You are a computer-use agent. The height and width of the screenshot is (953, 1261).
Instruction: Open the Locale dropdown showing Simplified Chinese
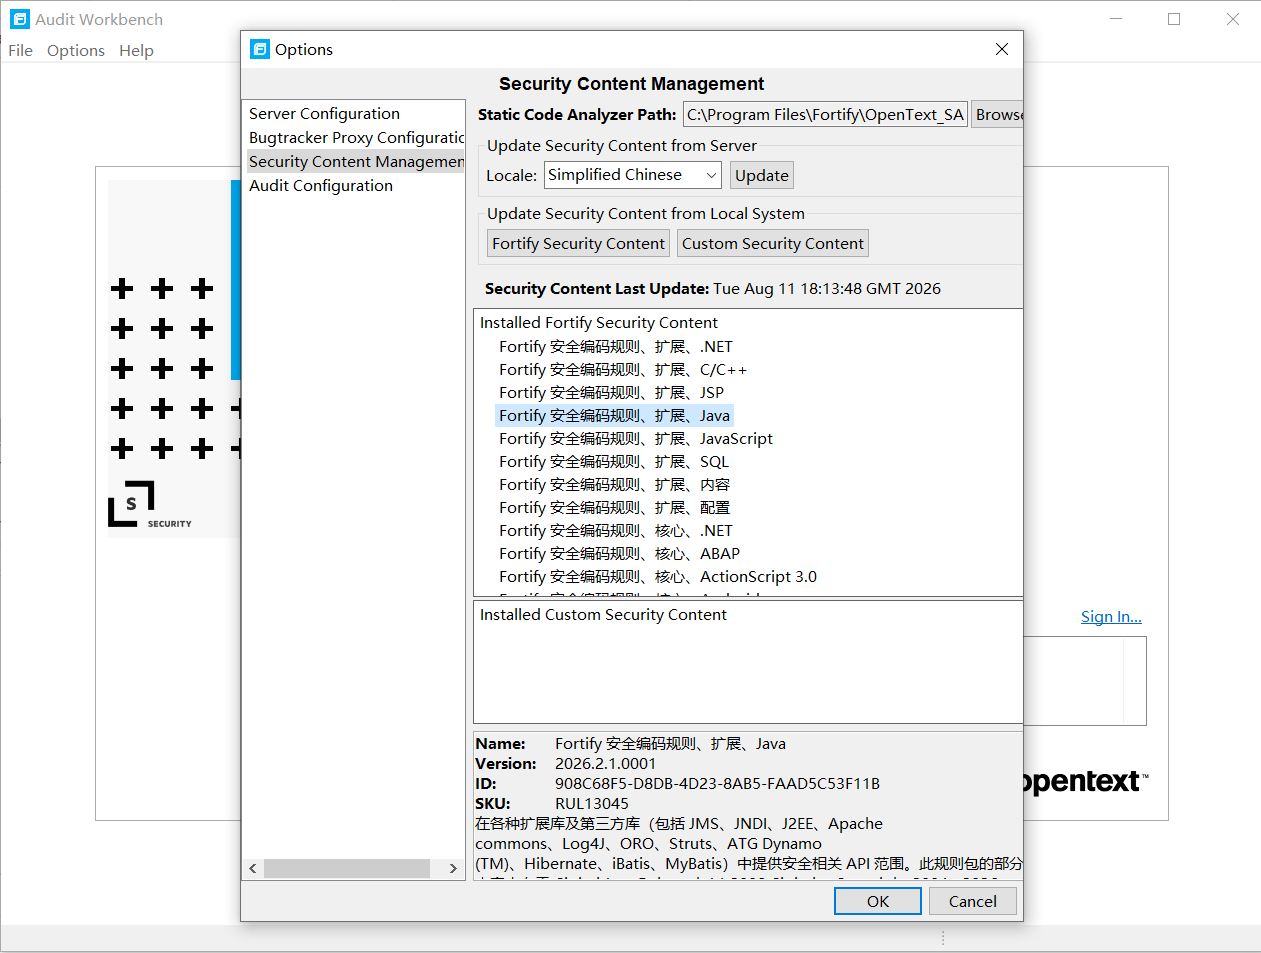tap(632, 175)
